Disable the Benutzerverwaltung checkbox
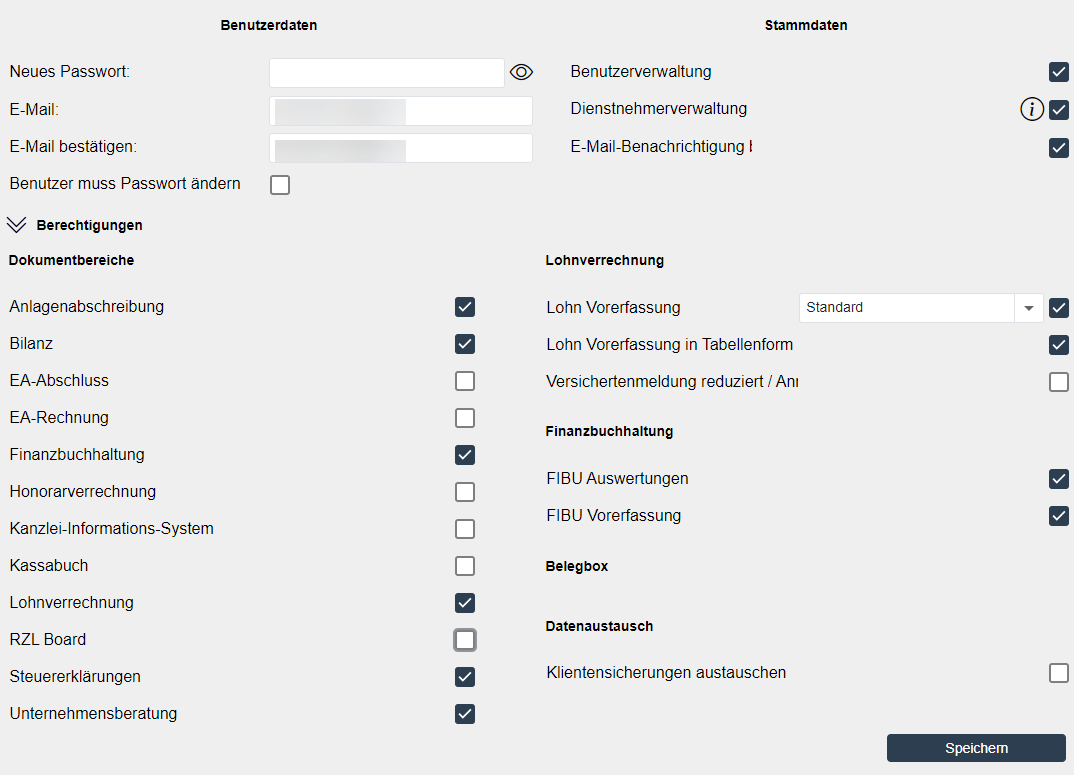The height and width of the screenshot is (775, 1074). click(1059, 72)
